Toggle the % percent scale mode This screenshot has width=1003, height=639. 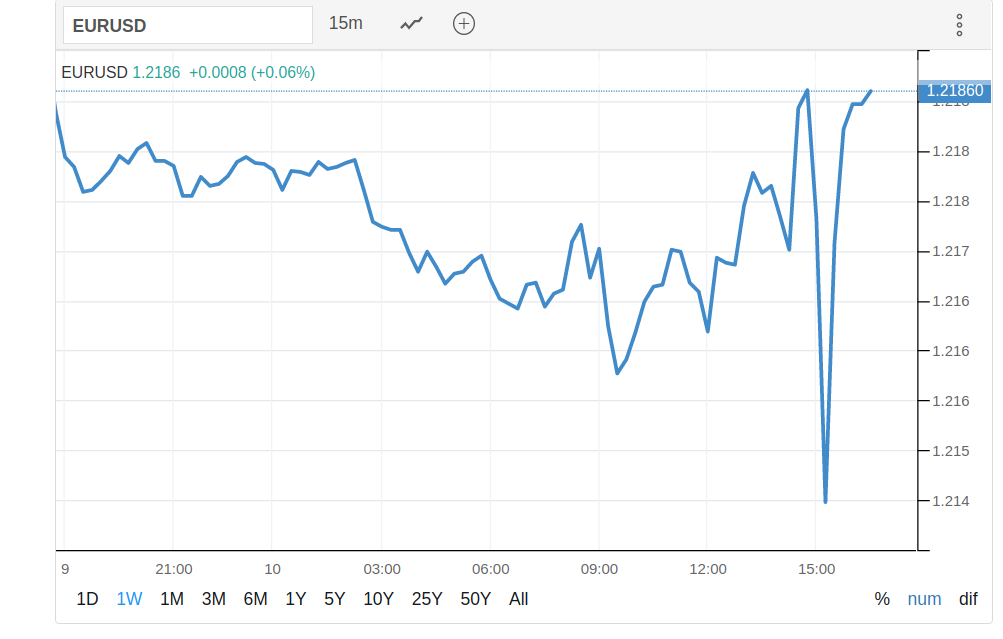click(x=882, y=599)
